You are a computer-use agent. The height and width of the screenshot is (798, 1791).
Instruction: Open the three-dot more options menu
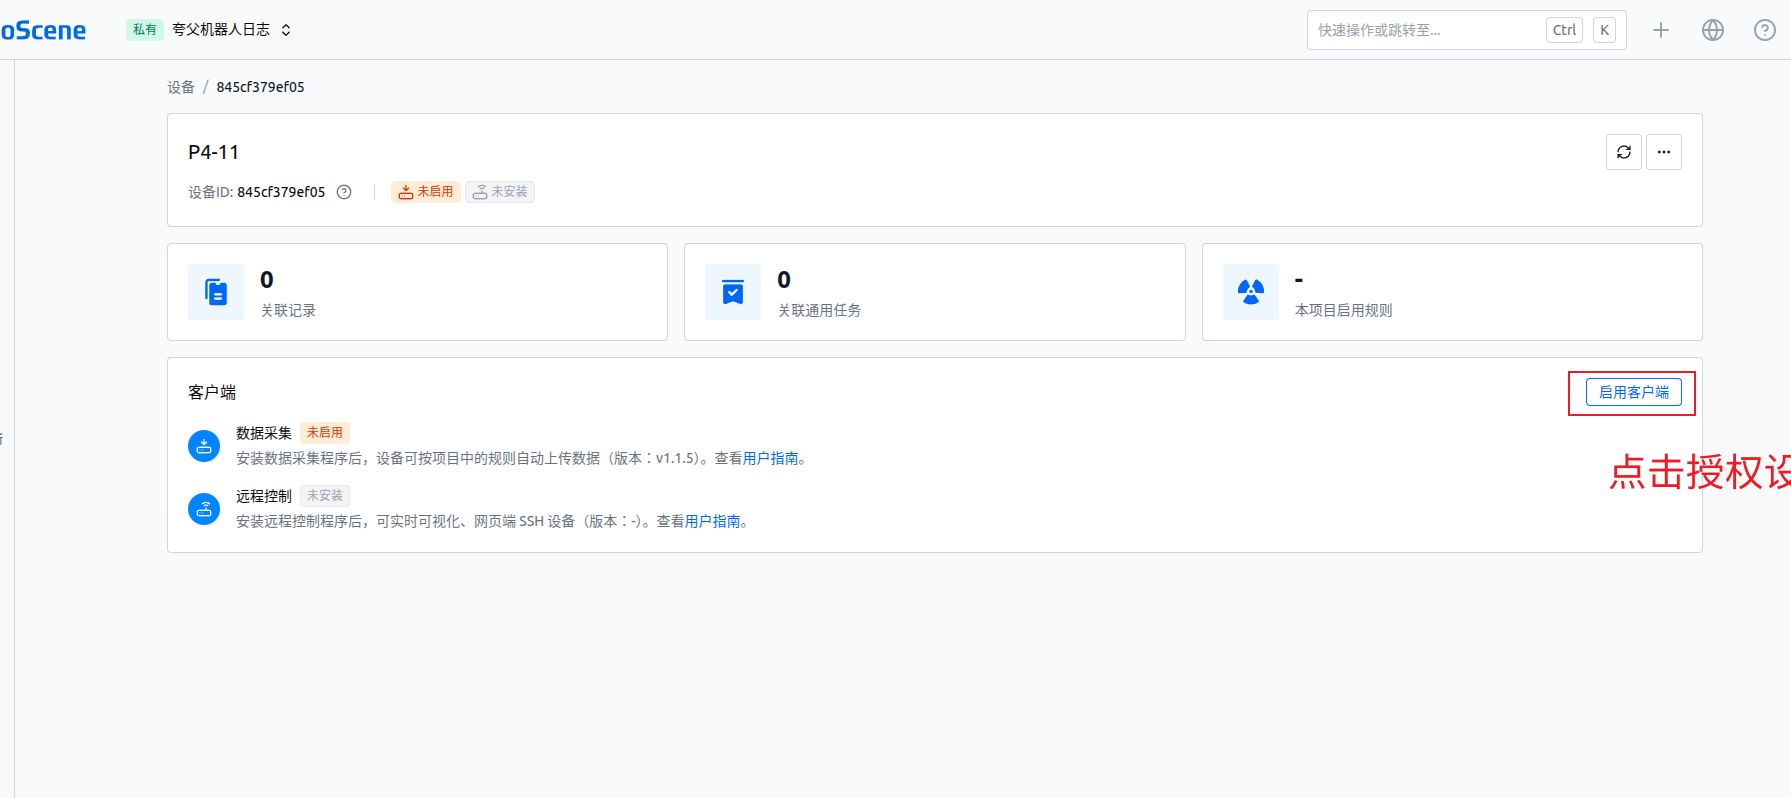pyautogui.click(x=1663, y=152)
